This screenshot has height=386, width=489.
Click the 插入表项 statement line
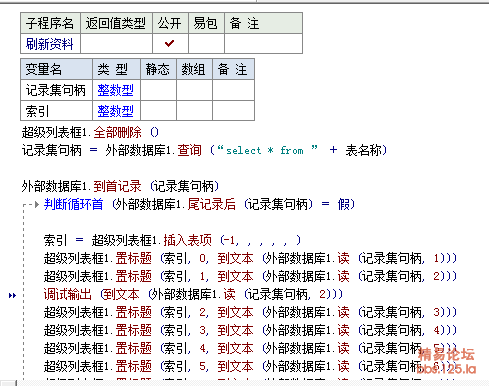172,240
